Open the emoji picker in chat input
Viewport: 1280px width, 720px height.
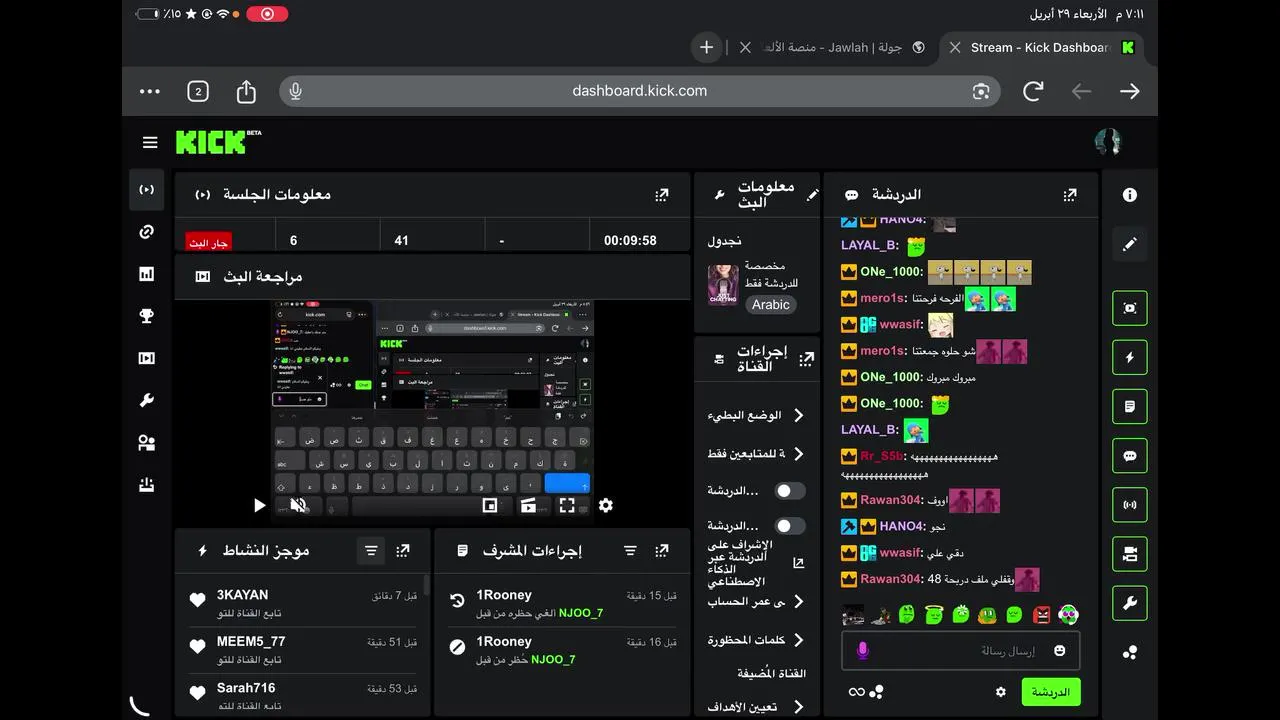(1059, 651)
